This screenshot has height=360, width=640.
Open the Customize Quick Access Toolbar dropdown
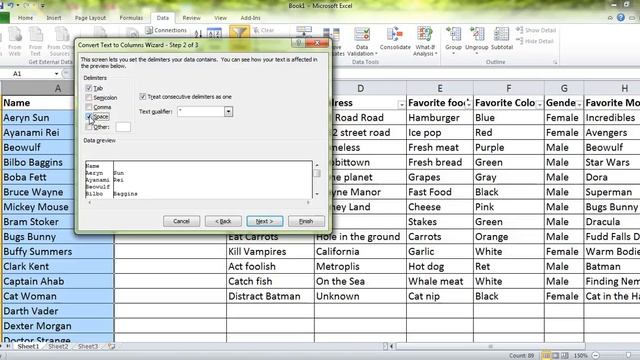pos(42,6)
